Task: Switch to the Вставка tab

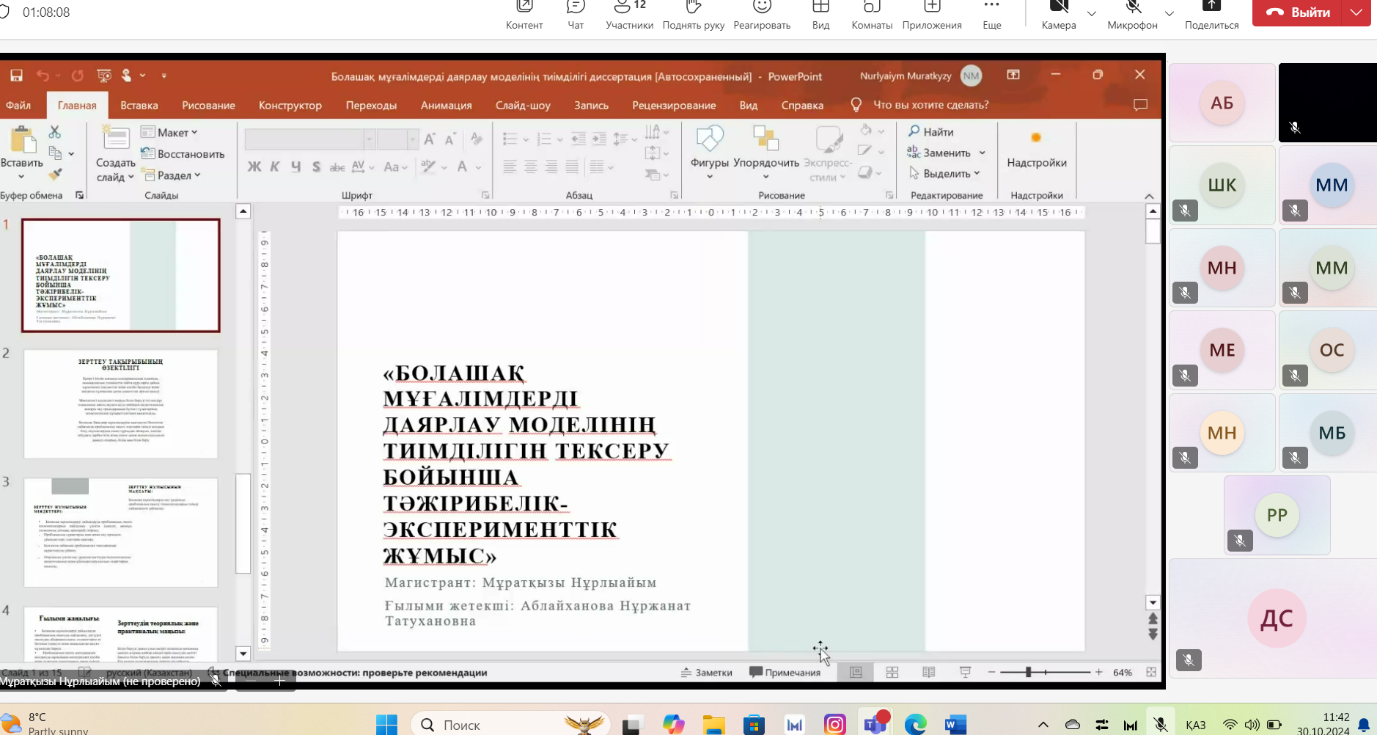Action: [139, 105]
